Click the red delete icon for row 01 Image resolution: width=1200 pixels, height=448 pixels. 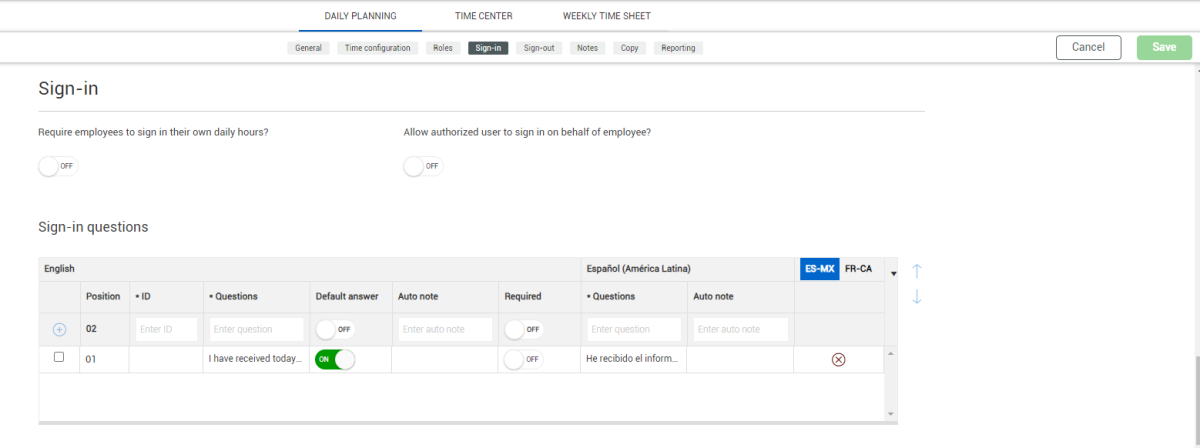(x=838, y=359)
